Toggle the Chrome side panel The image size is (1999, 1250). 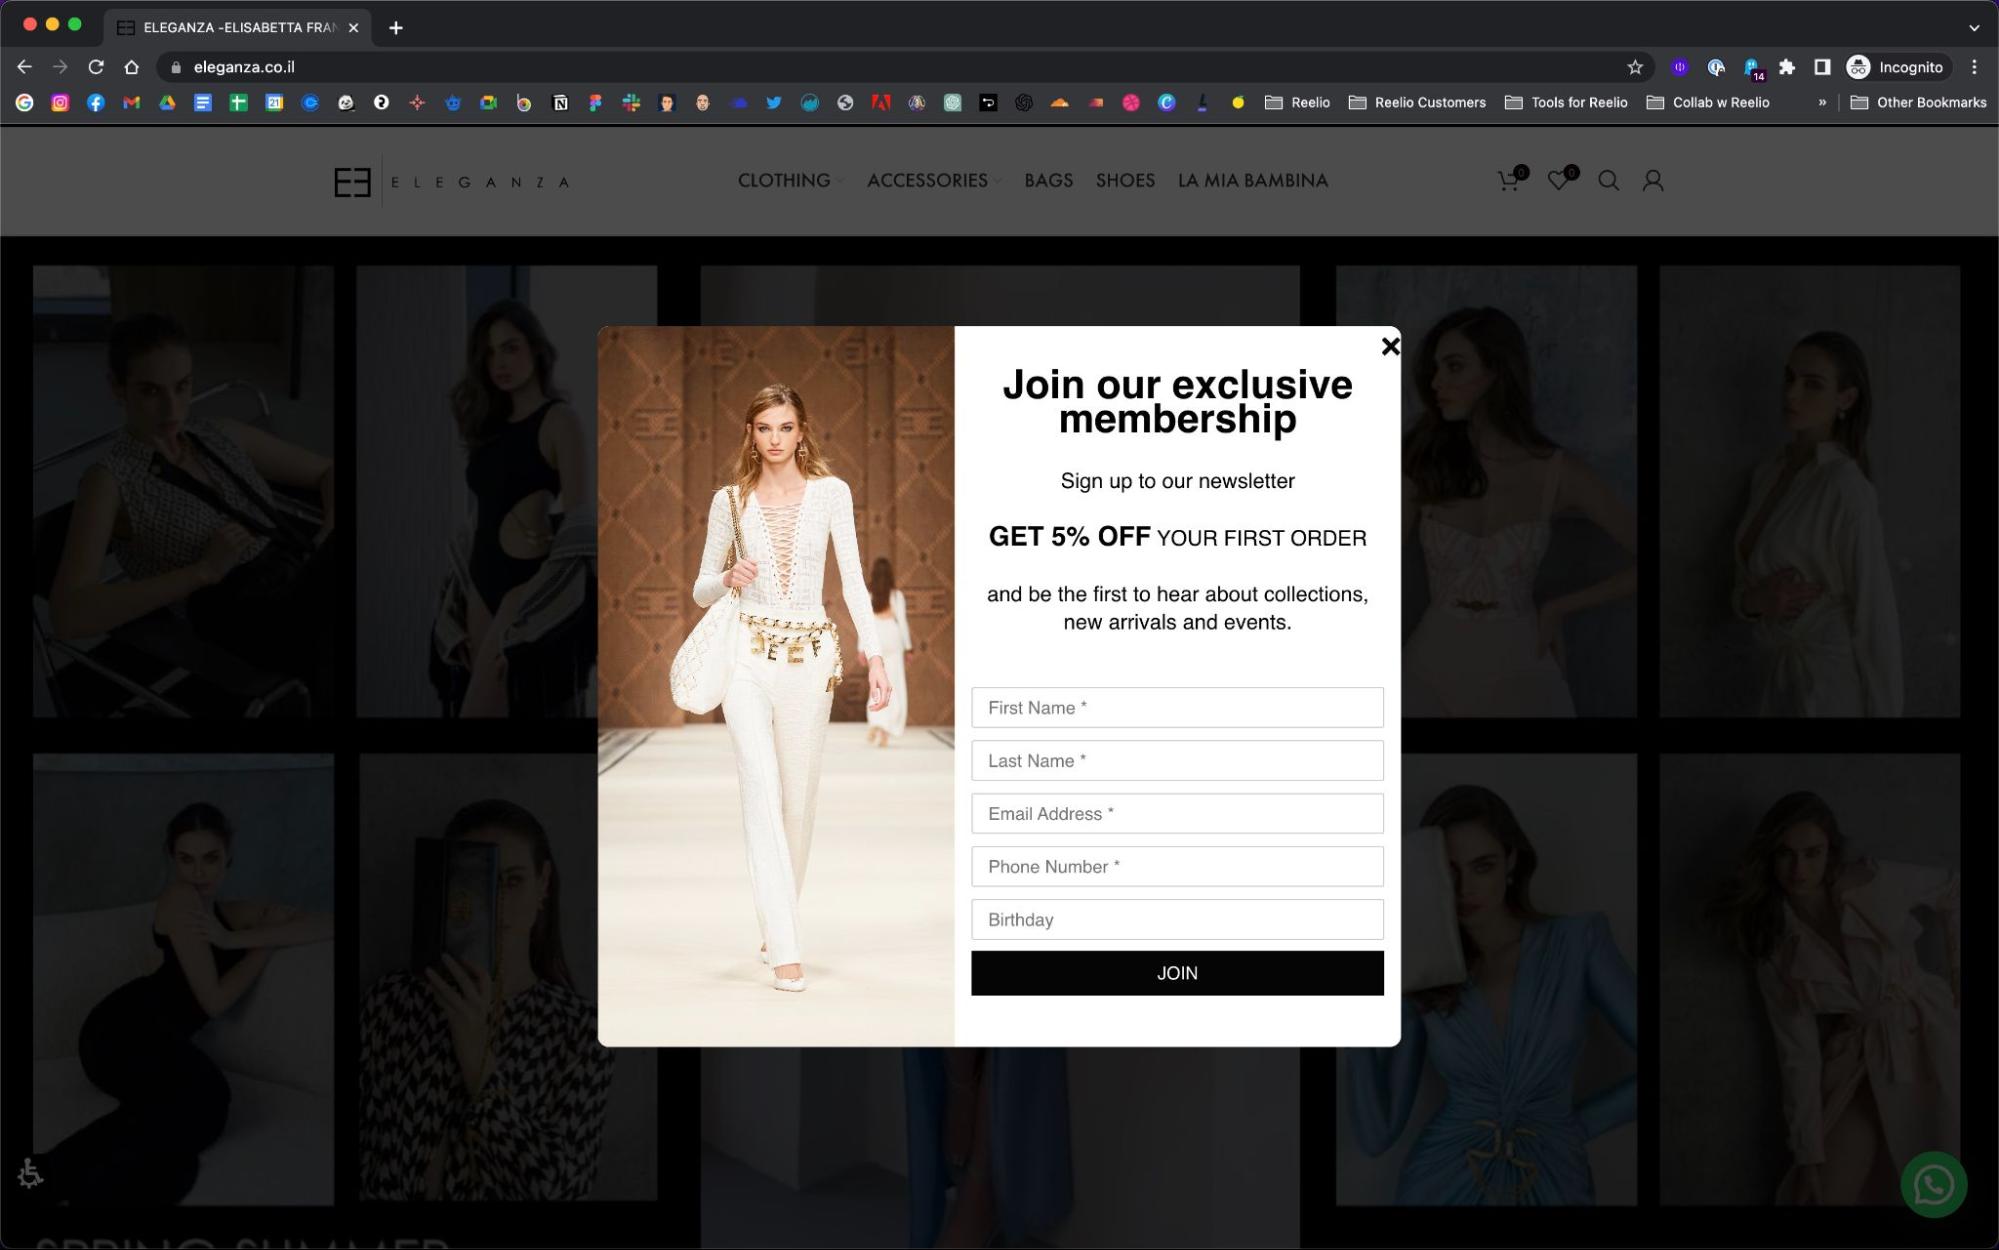pyautogui.click(x=1822, y=67)
